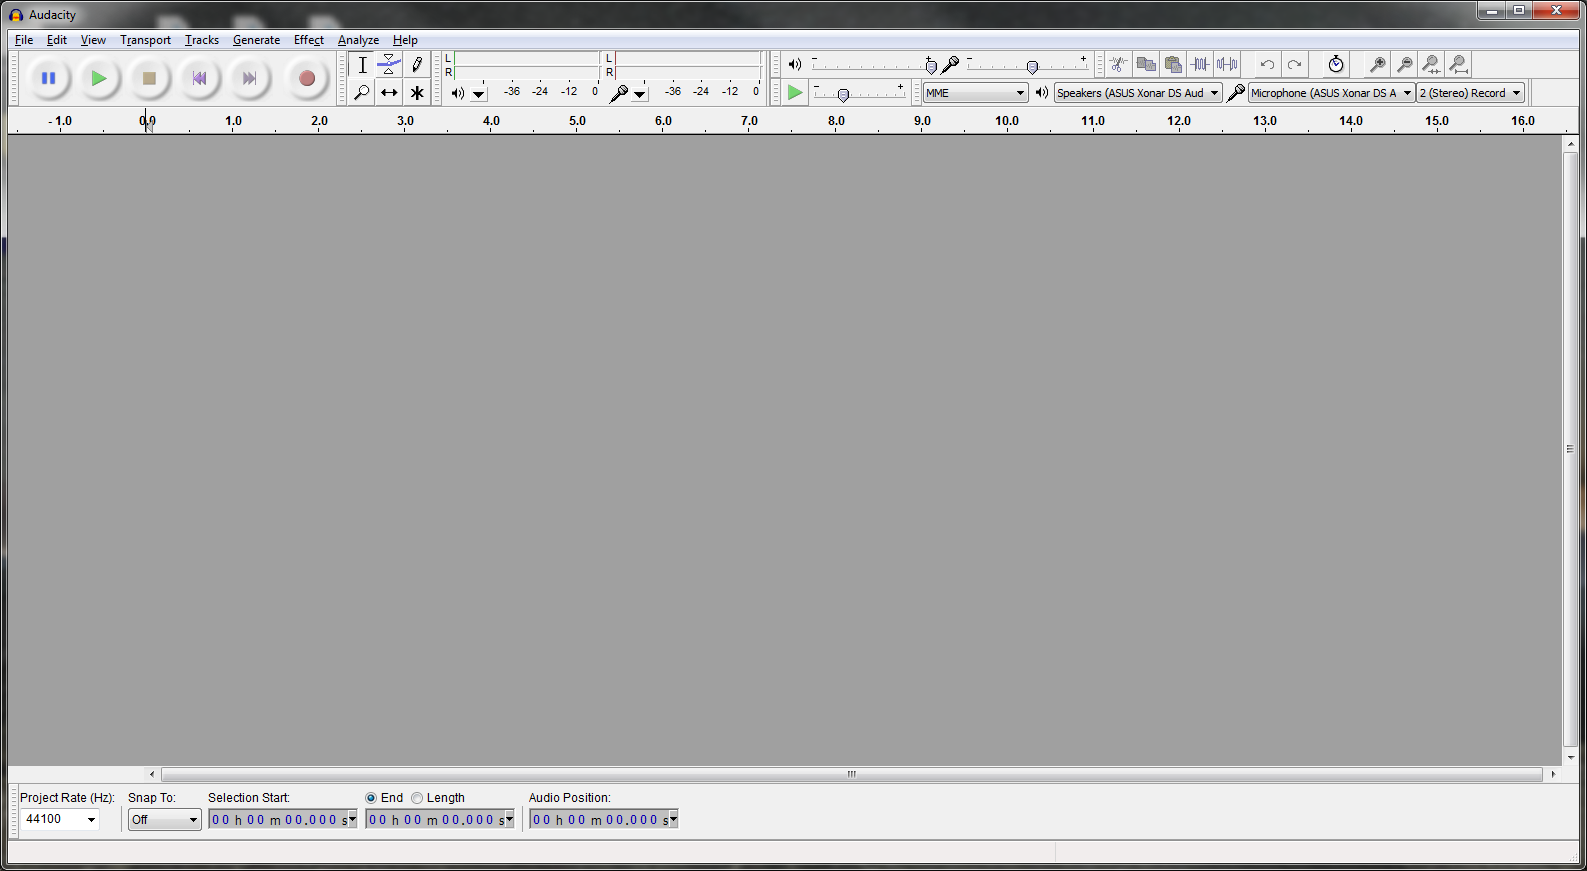Image resolution: width=1587 pixels, height=871 pixels.
Task: Click the input meter microphone icon
Action: [x=619, y=93]
